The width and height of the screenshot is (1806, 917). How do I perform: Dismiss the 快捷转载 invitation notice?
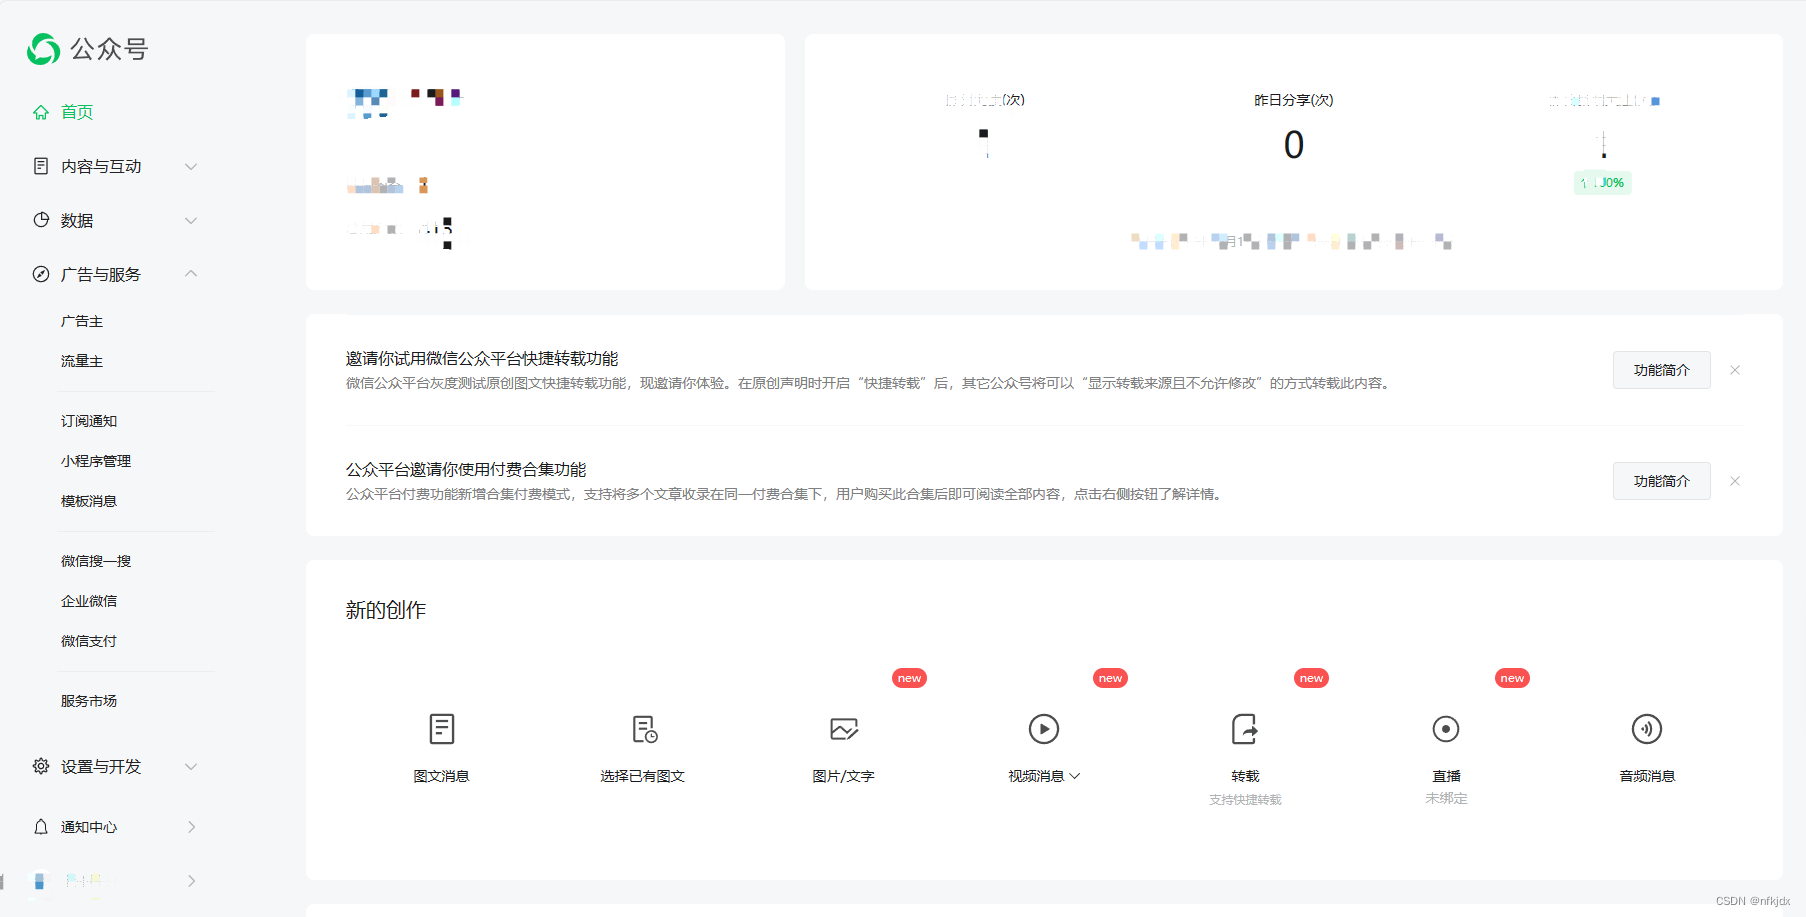coord(1735,369)
